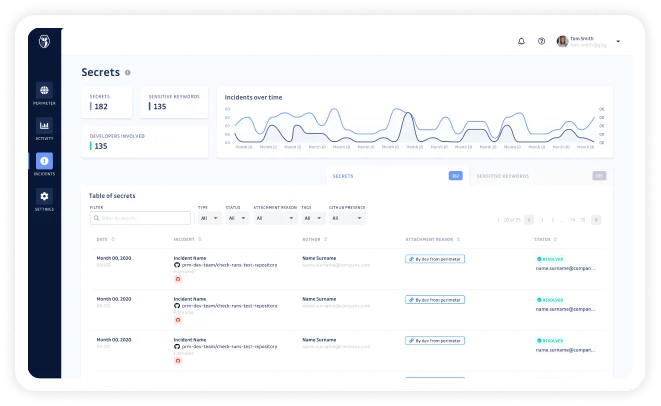Click the first row Resolved status badge

point(550,259)
